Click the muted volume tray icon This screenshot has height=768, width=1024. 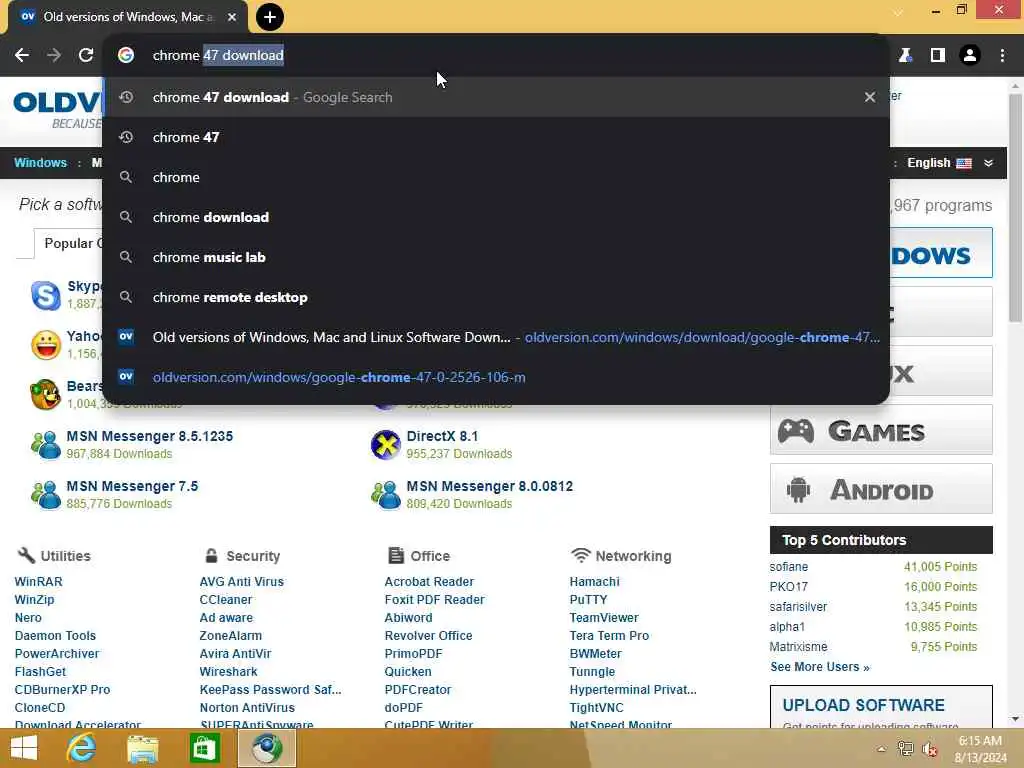930,749
